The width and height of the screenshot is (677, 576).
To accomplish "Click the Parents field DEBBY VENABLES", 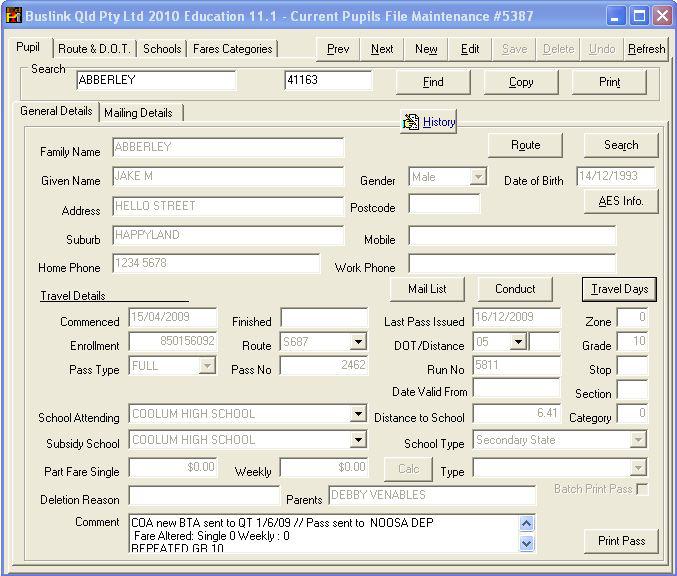I will (432, 495).
